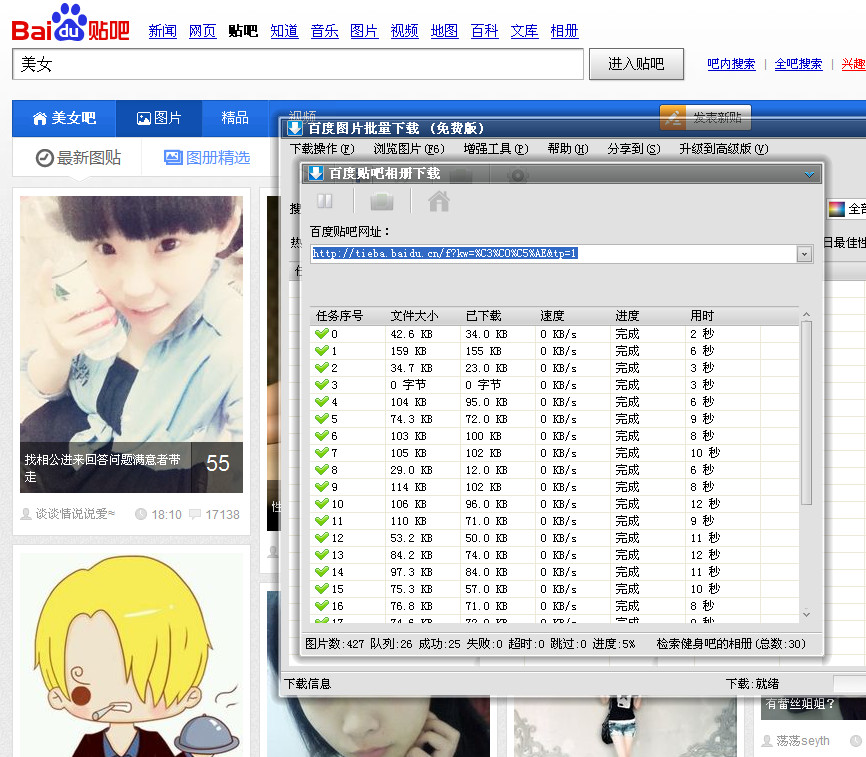
Task: Click the 文件大小 column header
Action: (x=414, y=316)
